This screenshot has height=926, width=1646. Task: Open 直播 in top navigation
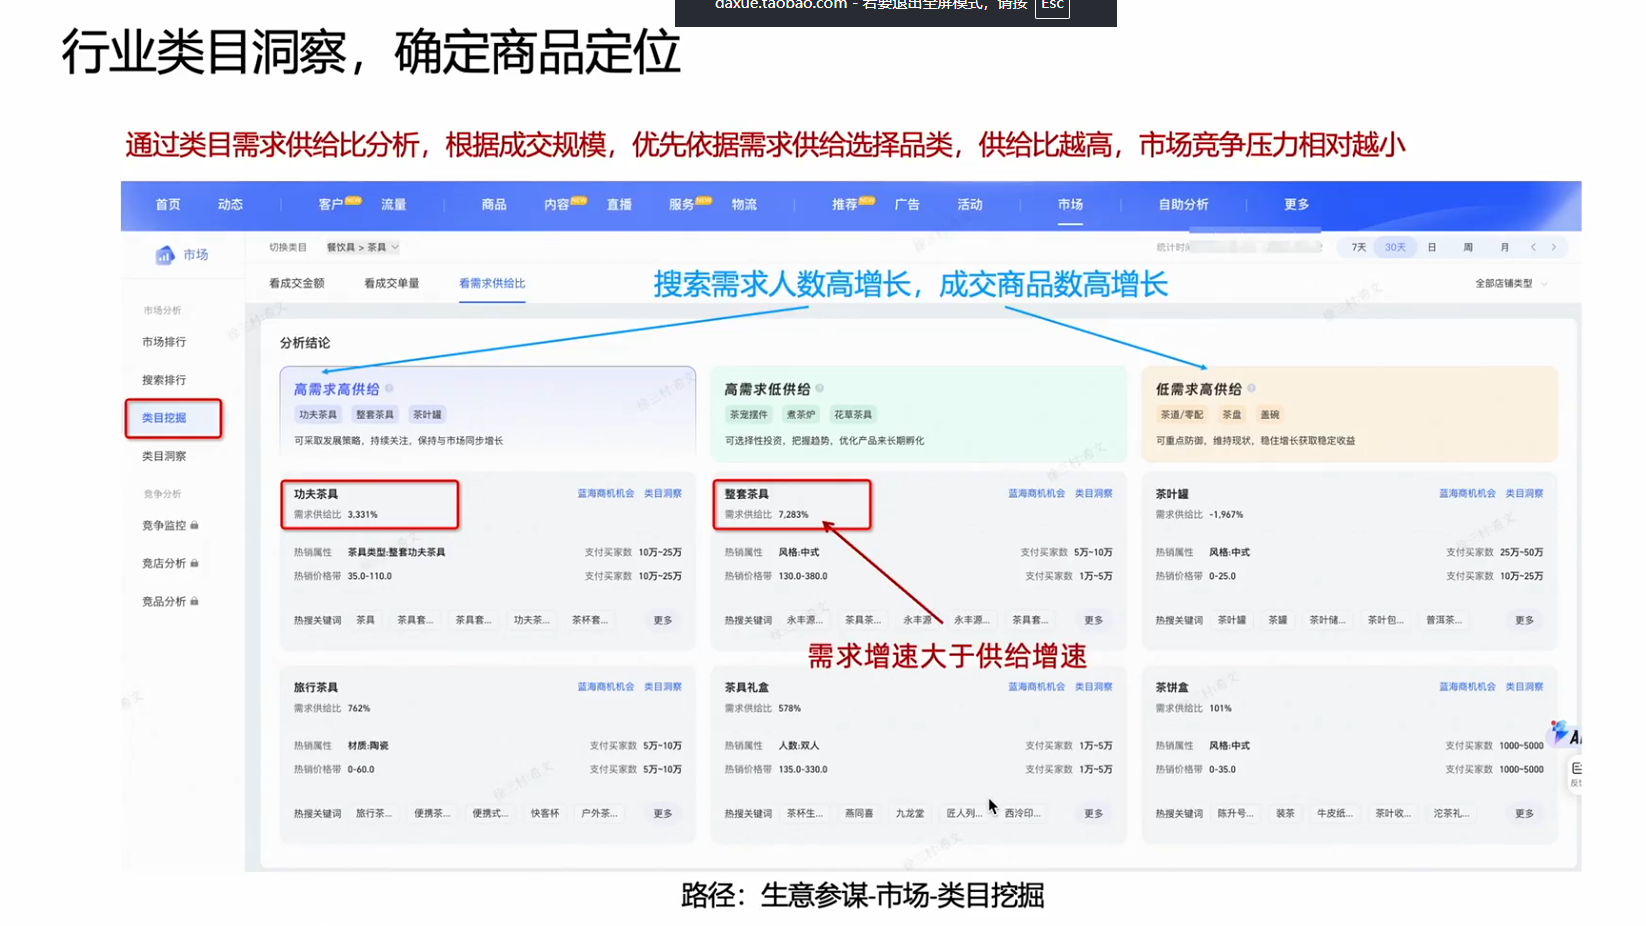(619, 204)
